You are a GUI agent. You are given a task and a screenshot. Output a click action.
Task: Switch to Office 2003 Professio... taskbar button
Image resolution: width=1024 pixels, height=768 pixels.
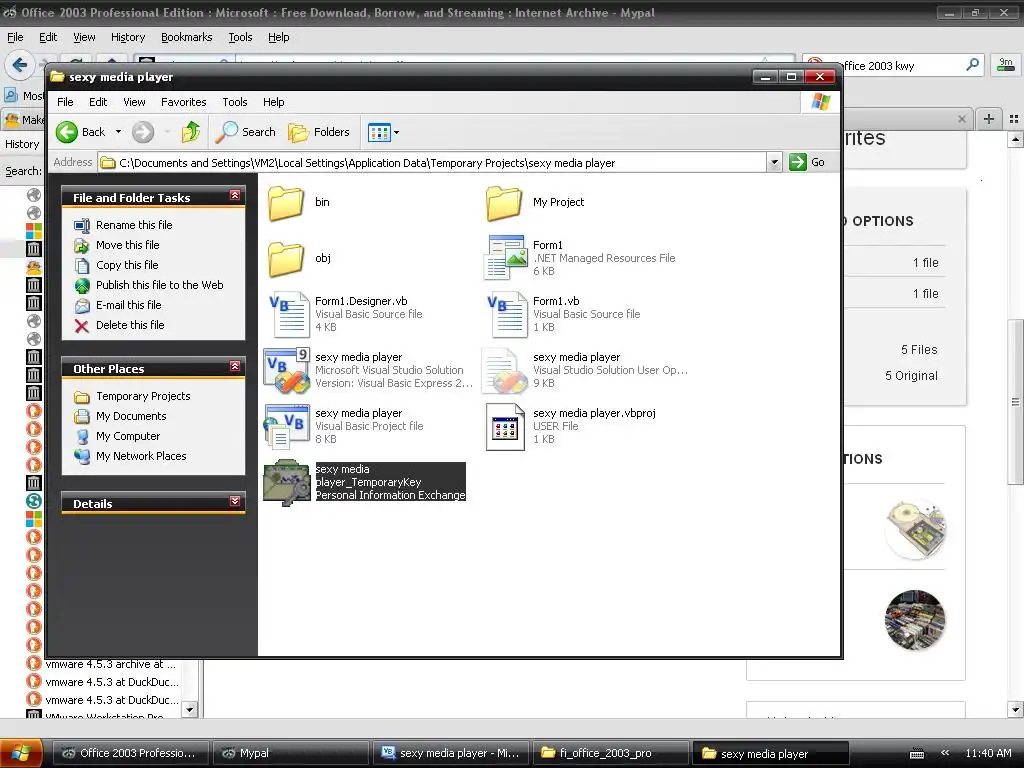[130, 754]
